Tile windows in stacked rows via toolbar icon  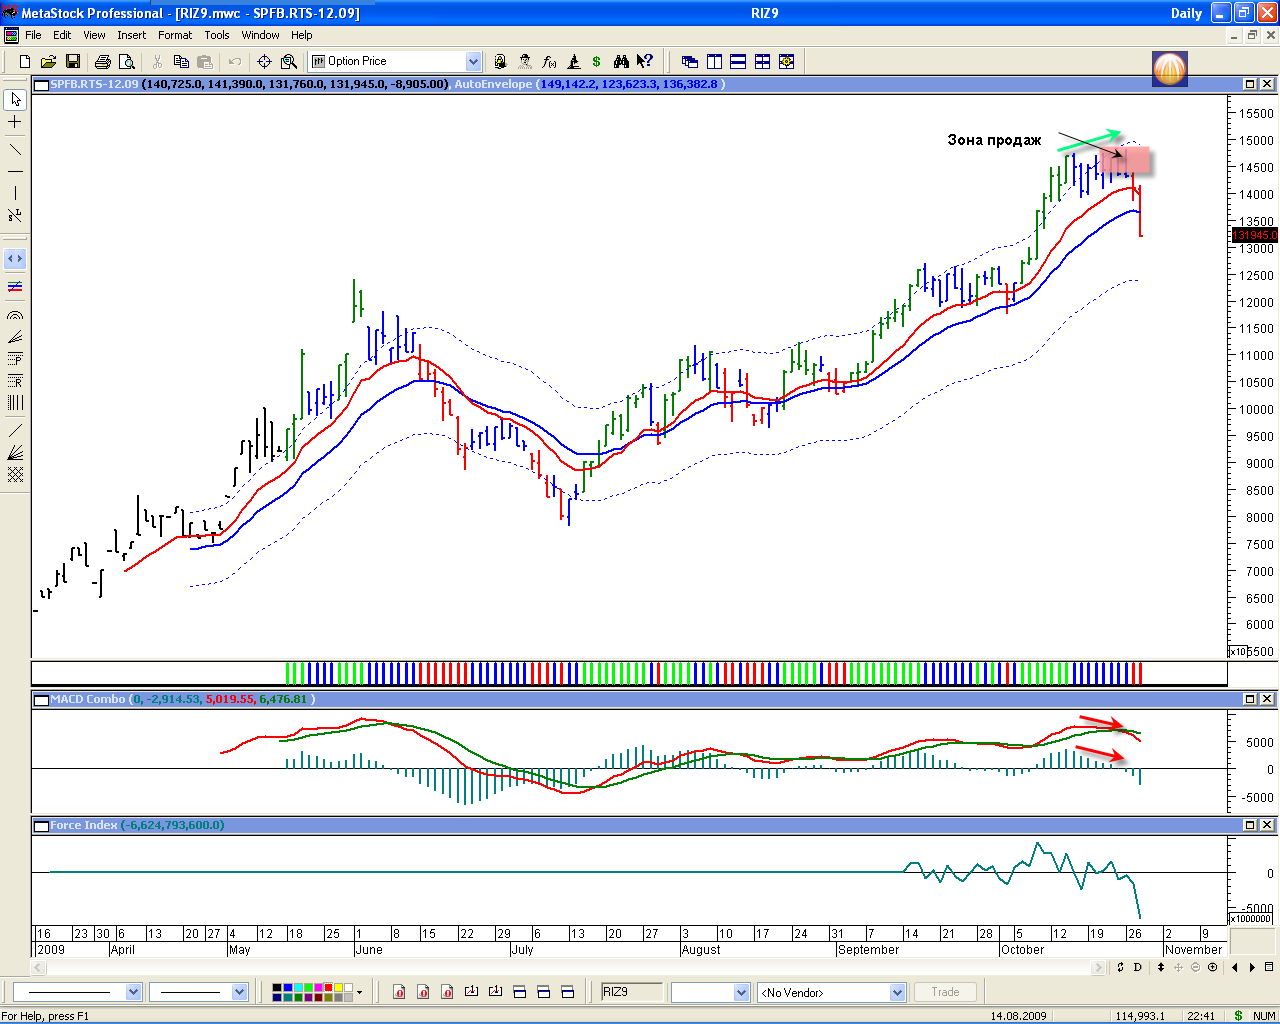(x=738, y=61)
